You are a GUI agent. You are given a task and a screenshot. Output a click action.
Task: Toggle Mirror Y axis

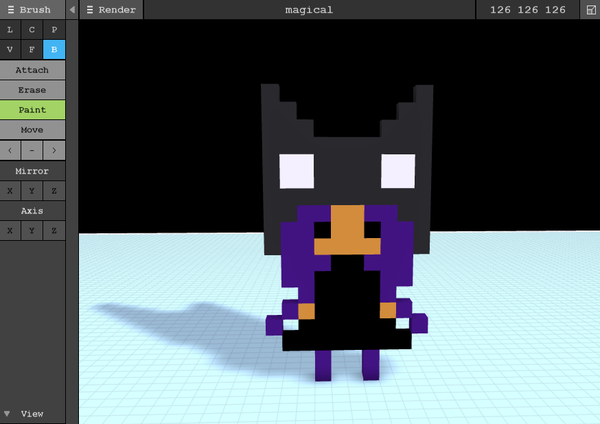(32, 191)
